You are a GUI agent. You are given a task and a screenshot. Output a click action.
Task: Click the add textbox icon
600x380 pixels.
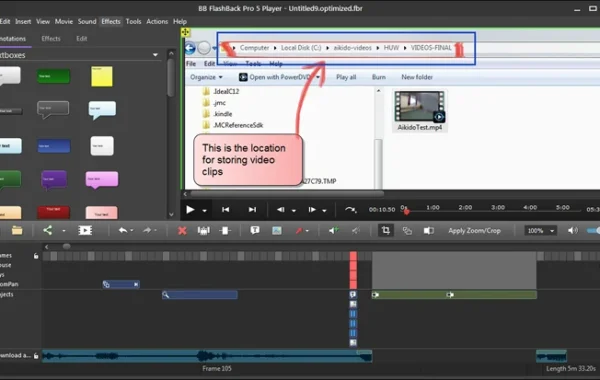tap(255, 230)
